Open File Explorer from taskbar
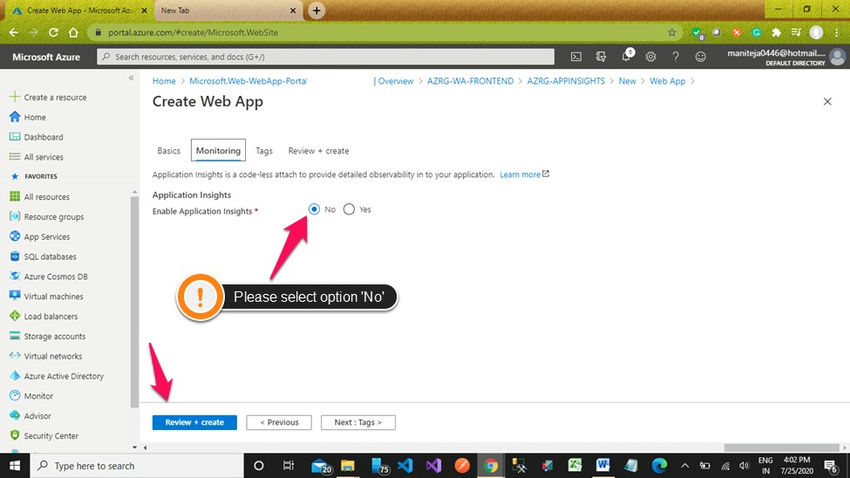This screenshot has height=478, width=850. point(348,466)
